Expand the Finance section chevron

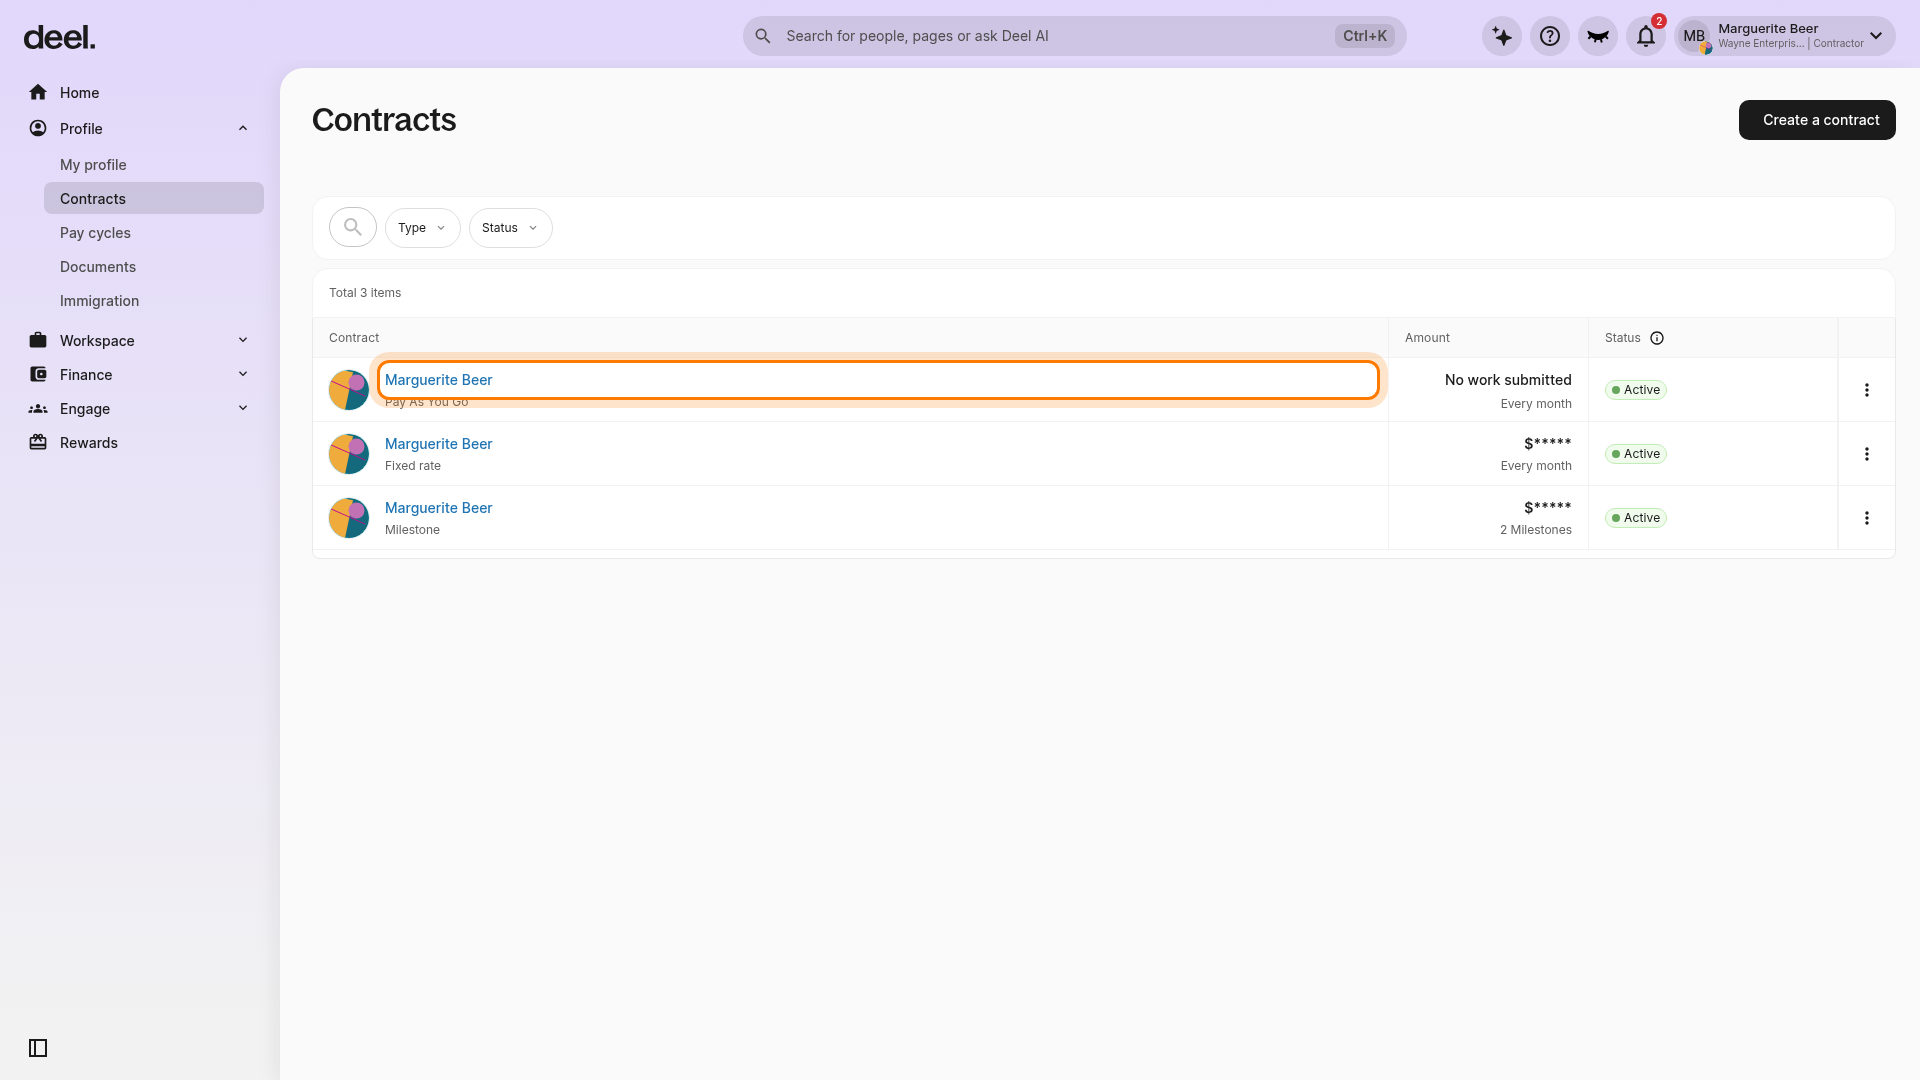click(243, 374)
